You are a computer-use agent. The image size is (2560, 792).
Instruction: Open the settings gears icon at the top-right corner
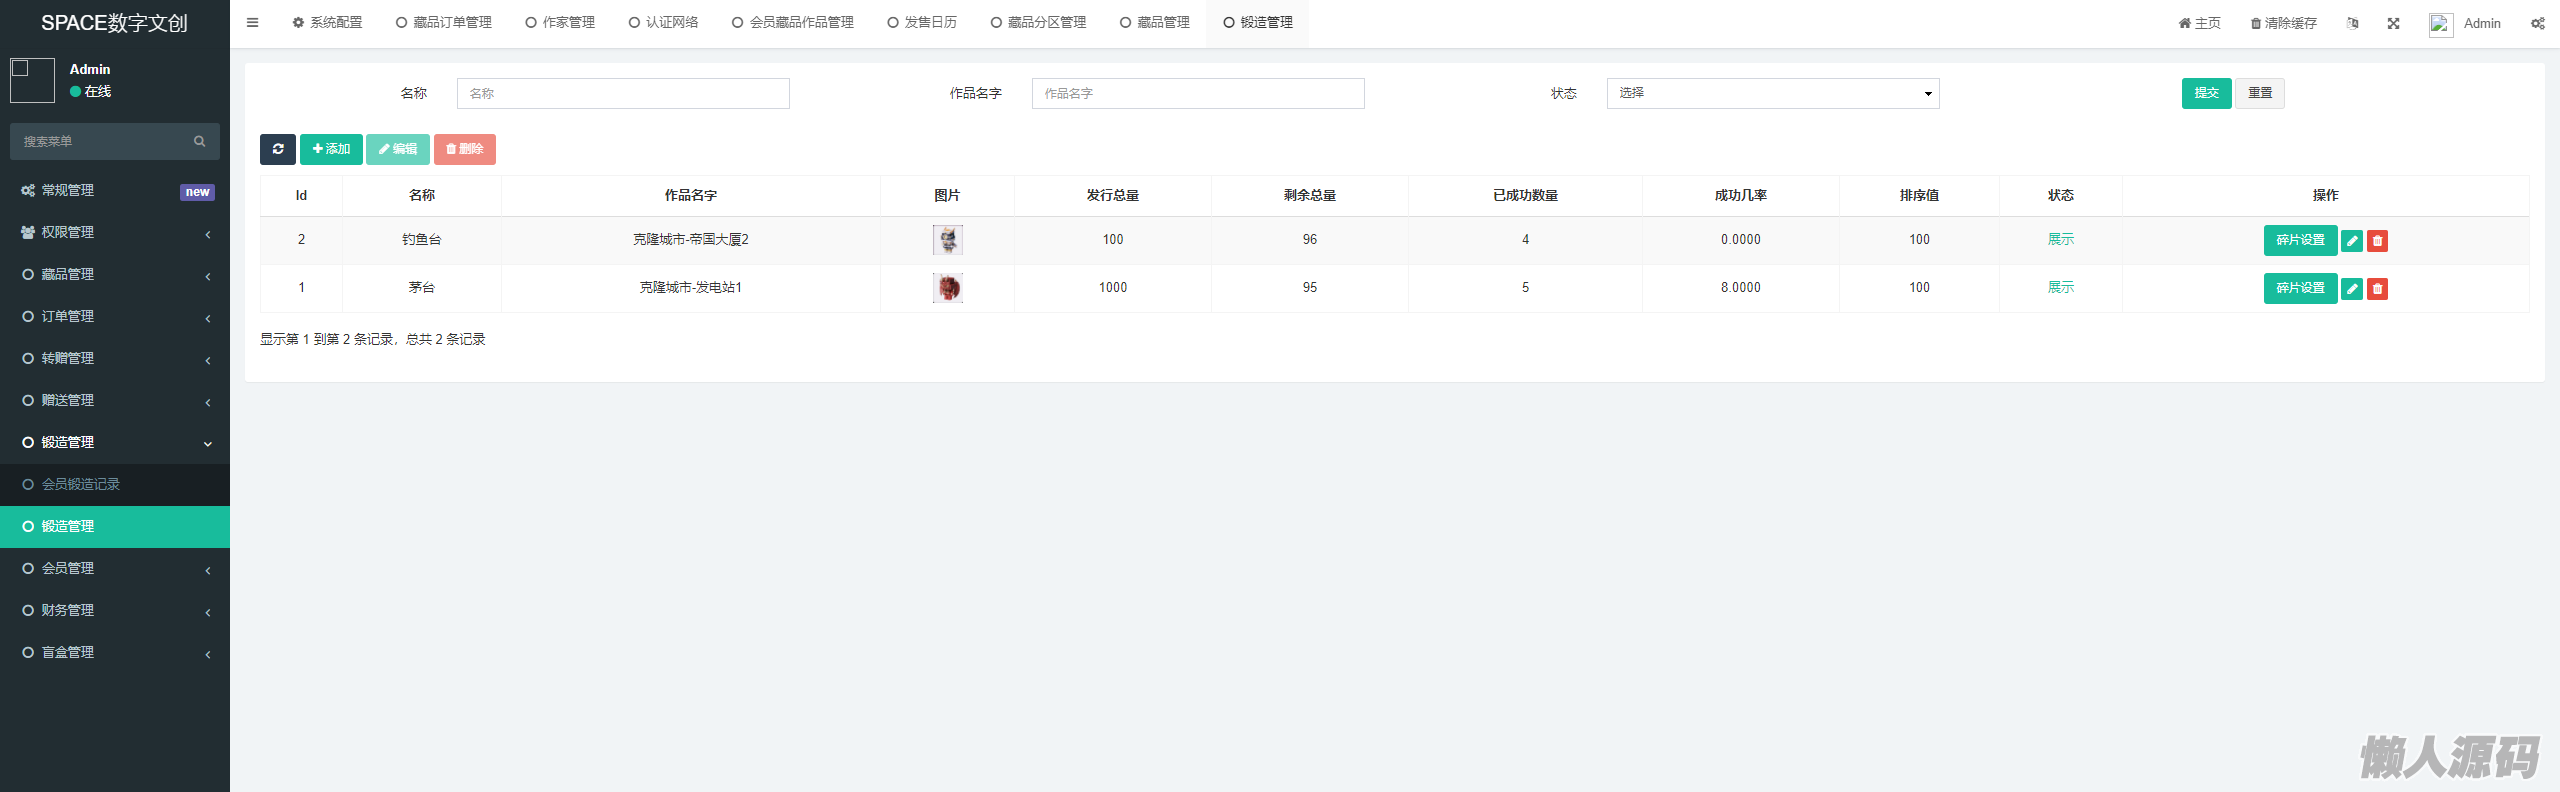2538,23
